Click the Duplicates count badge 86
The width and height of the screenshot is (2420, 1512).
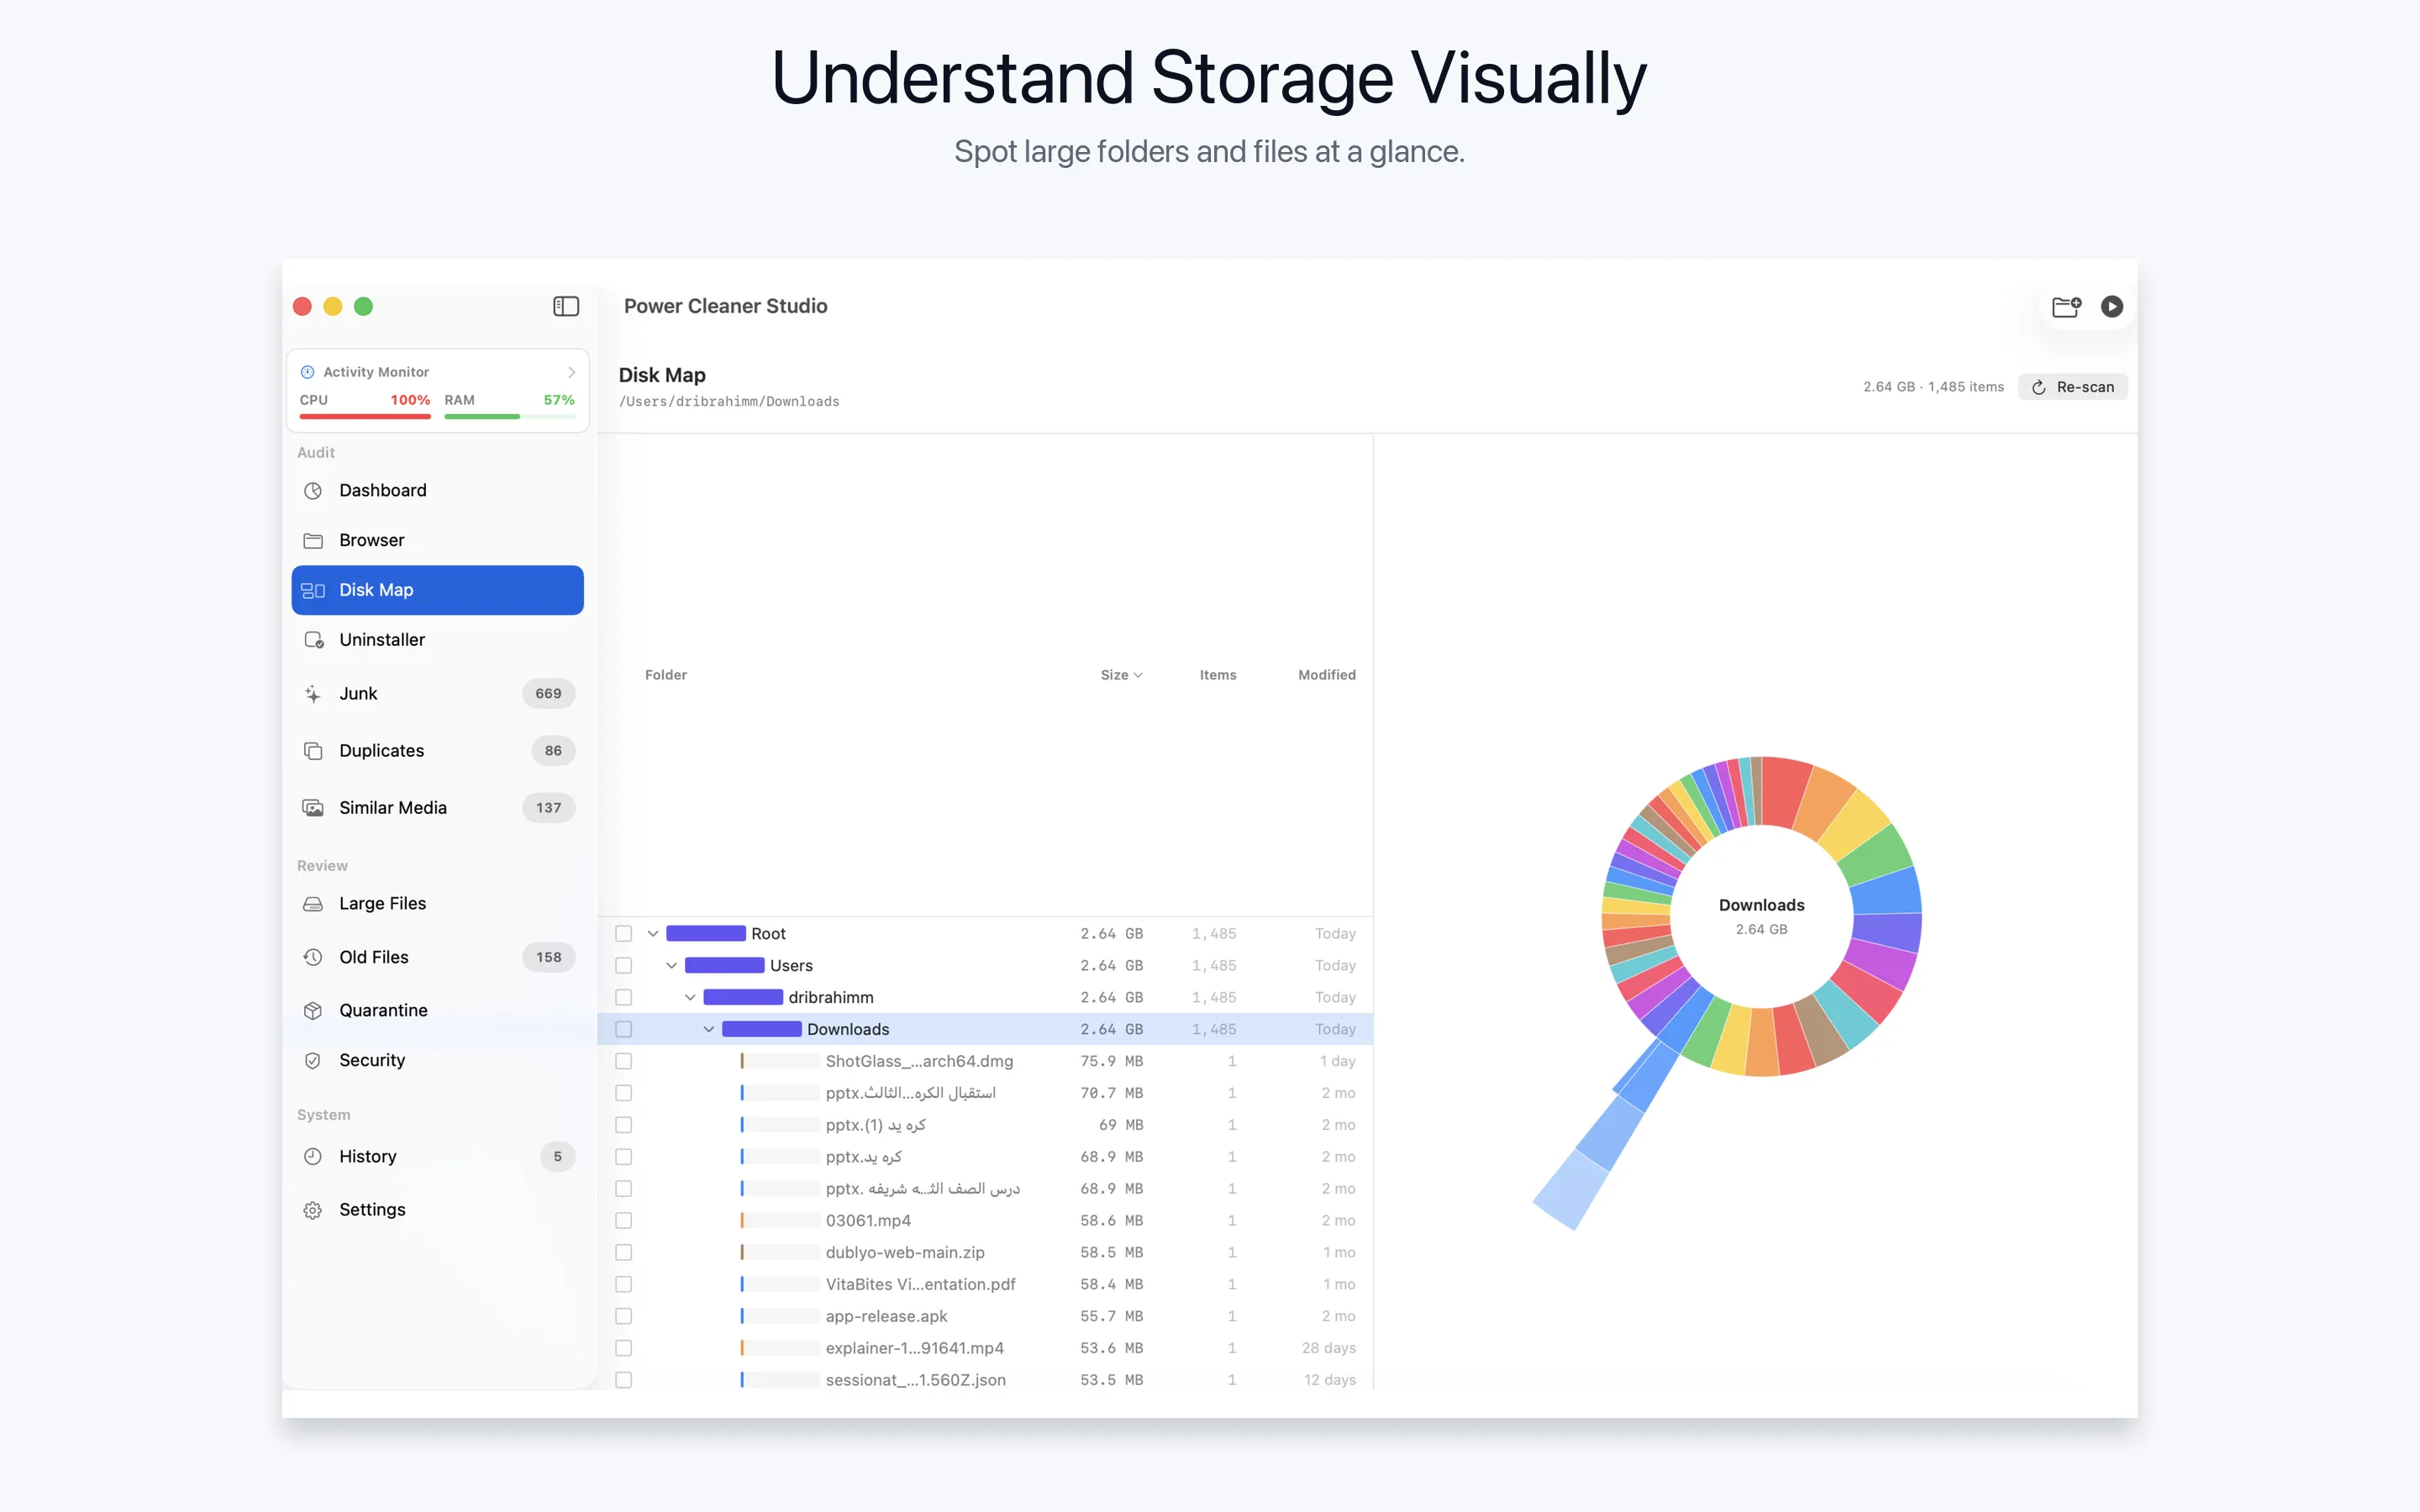(553, 750)
